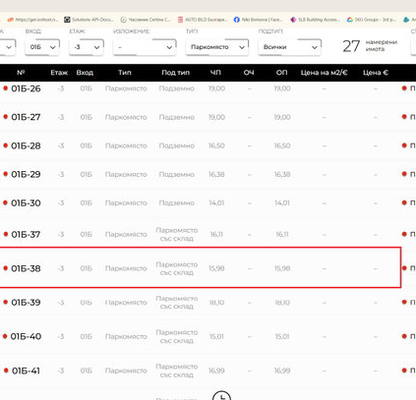Screen dimensions: 416x400
Task: Click Паркомясто type cell in row 01Б-27
Action: tap(126, 117)
